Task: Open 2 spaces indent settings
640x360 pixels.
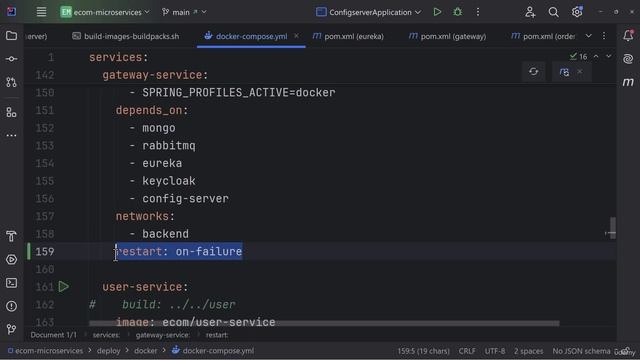Action: 528,351
